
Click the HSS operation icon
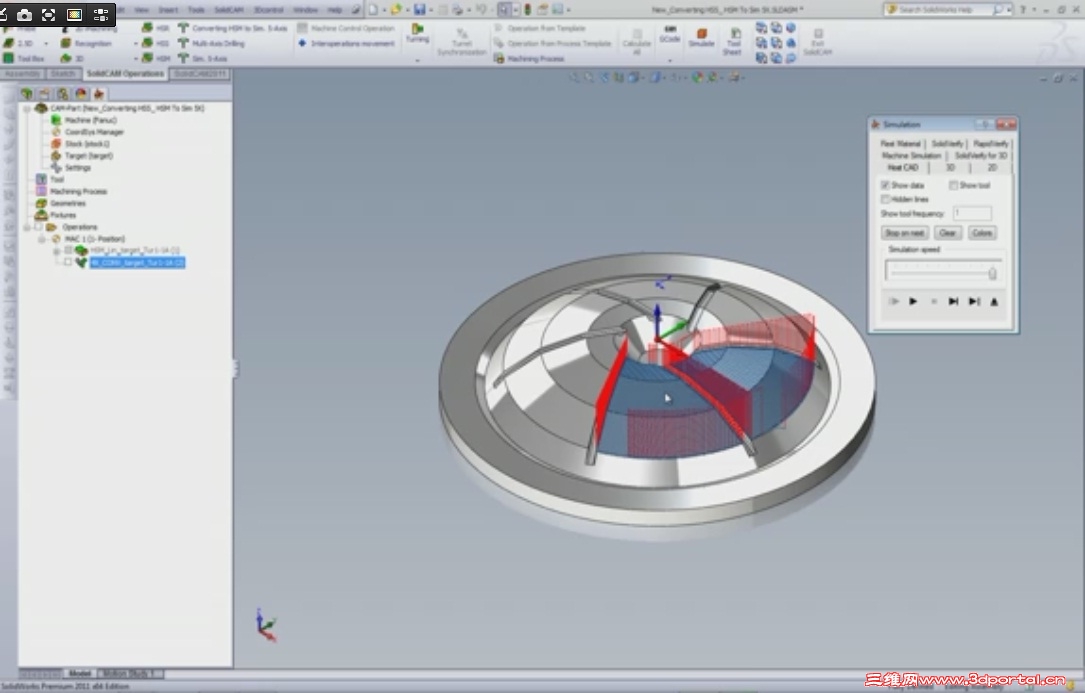click(x=156, y=43)
